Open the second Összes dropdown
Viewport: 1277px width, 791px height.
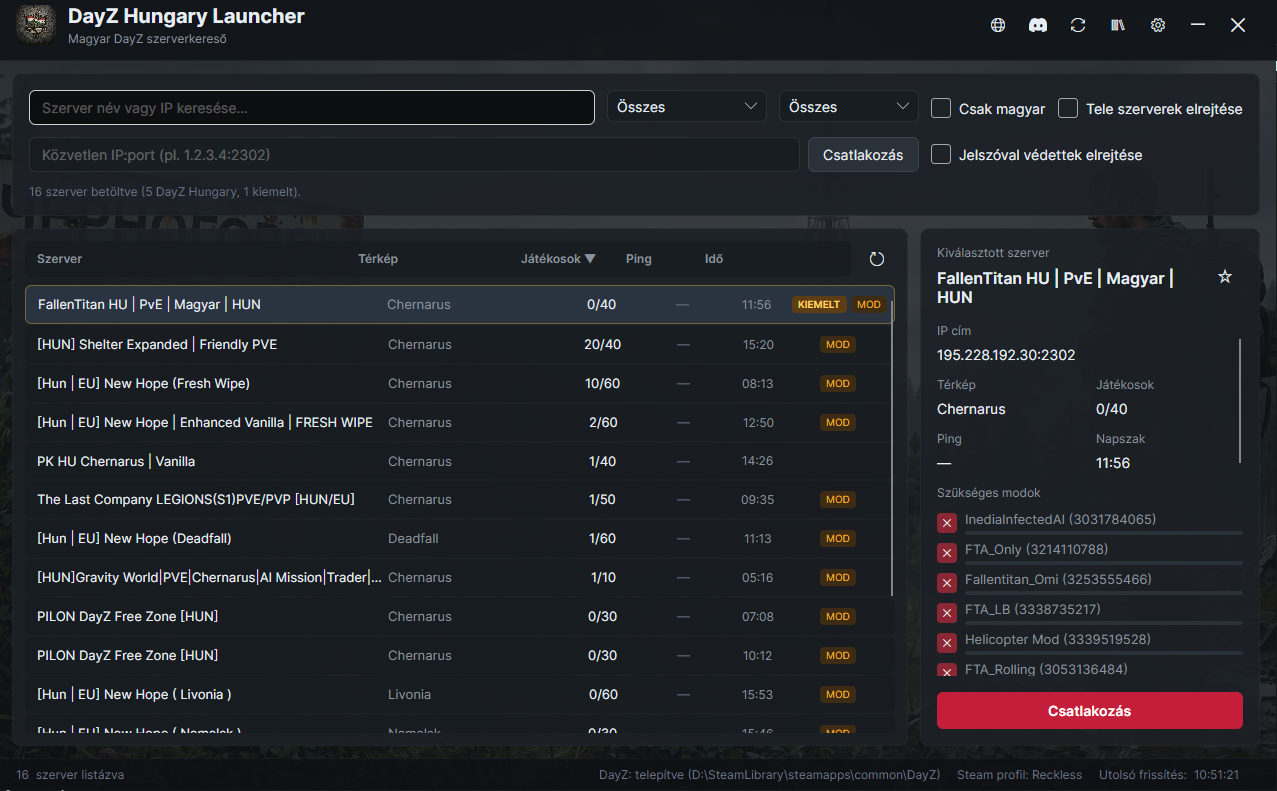pos(848,107)
